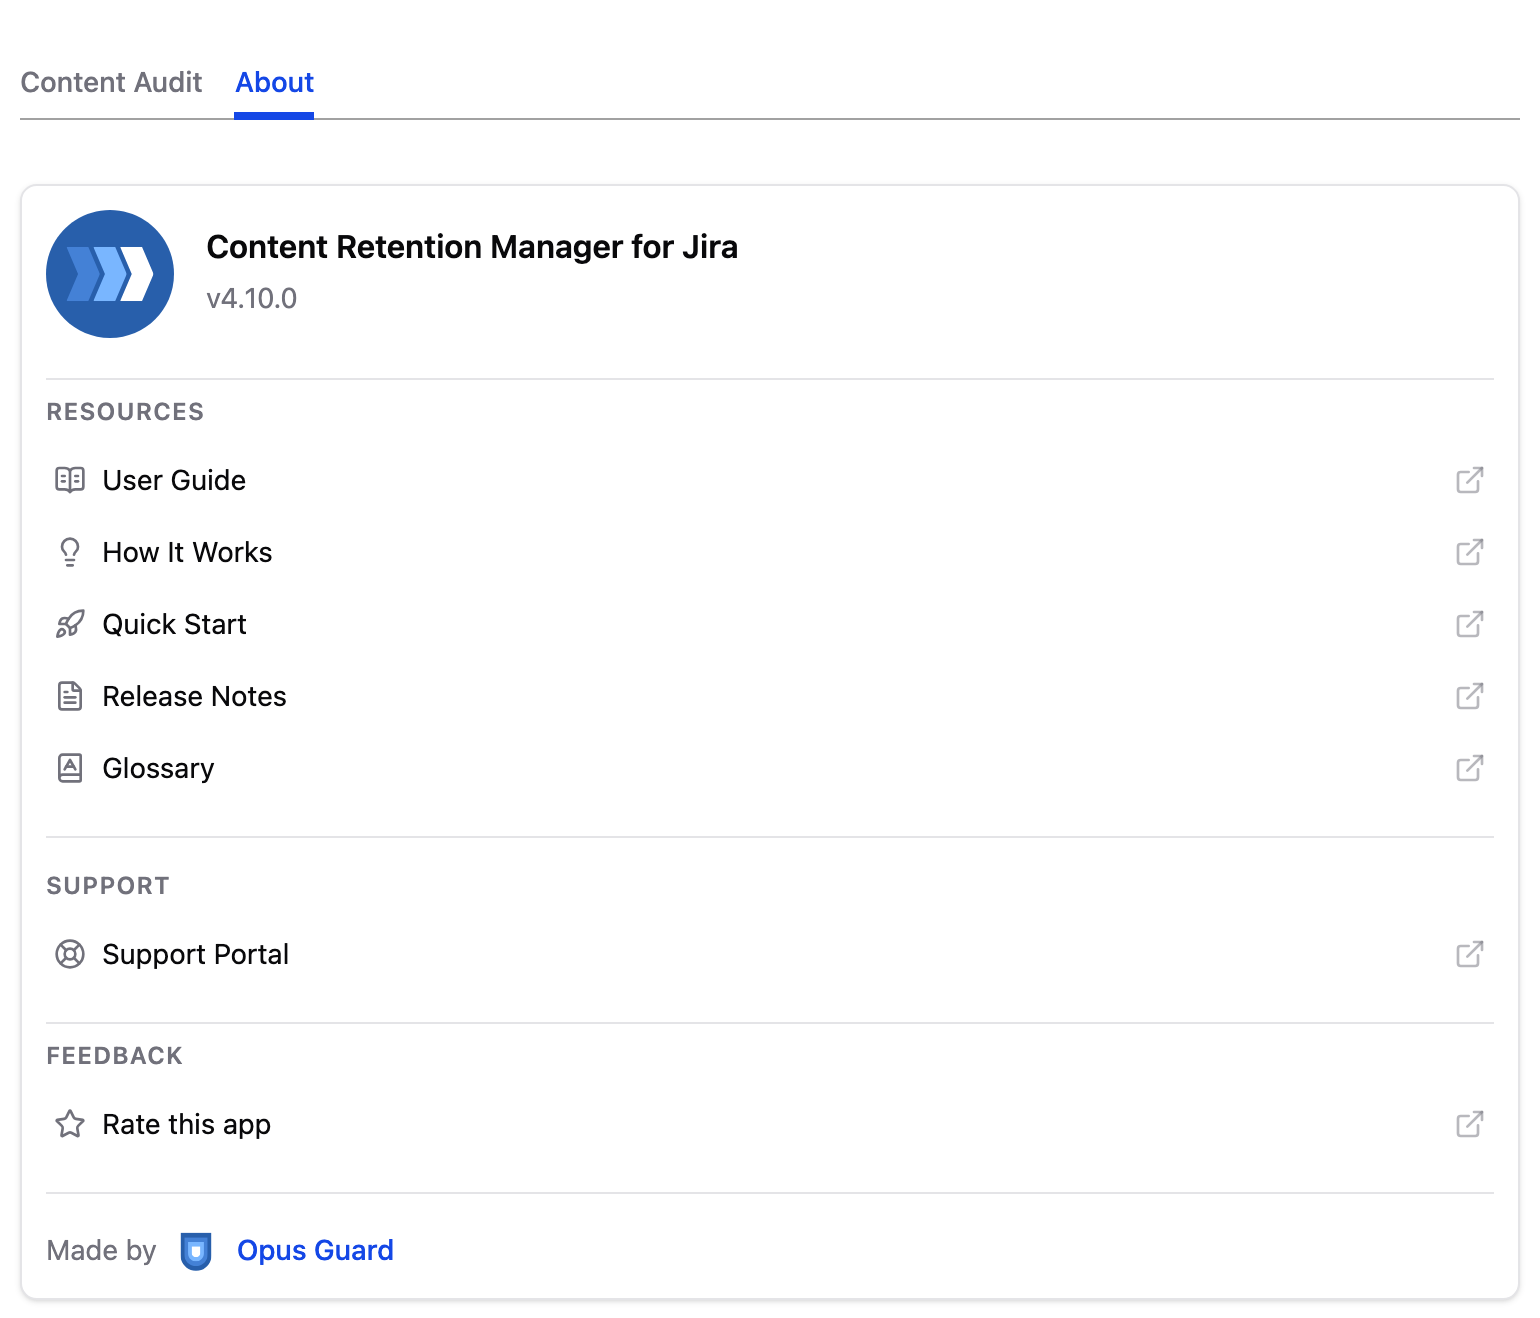Click the Opus Guard shield logo
1540x1318 pixels.
click(x=196, y=1251)
